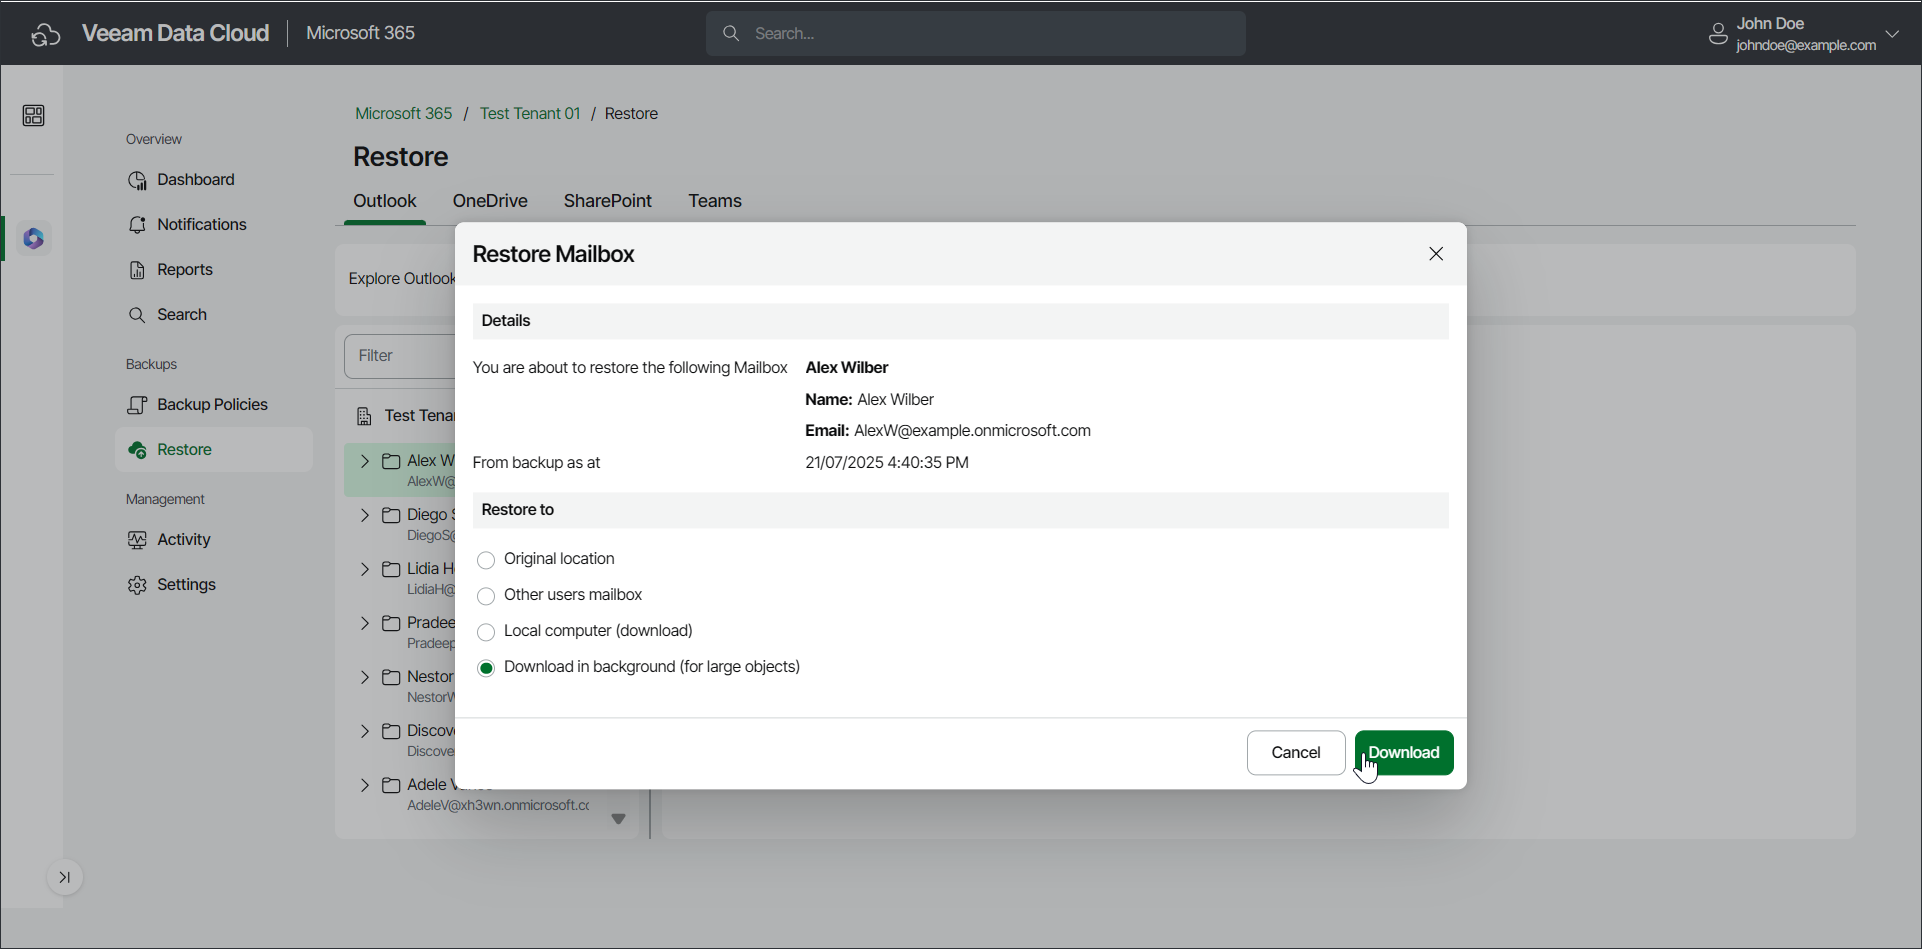Click the Cancel button

click(x=1296, y=753)
